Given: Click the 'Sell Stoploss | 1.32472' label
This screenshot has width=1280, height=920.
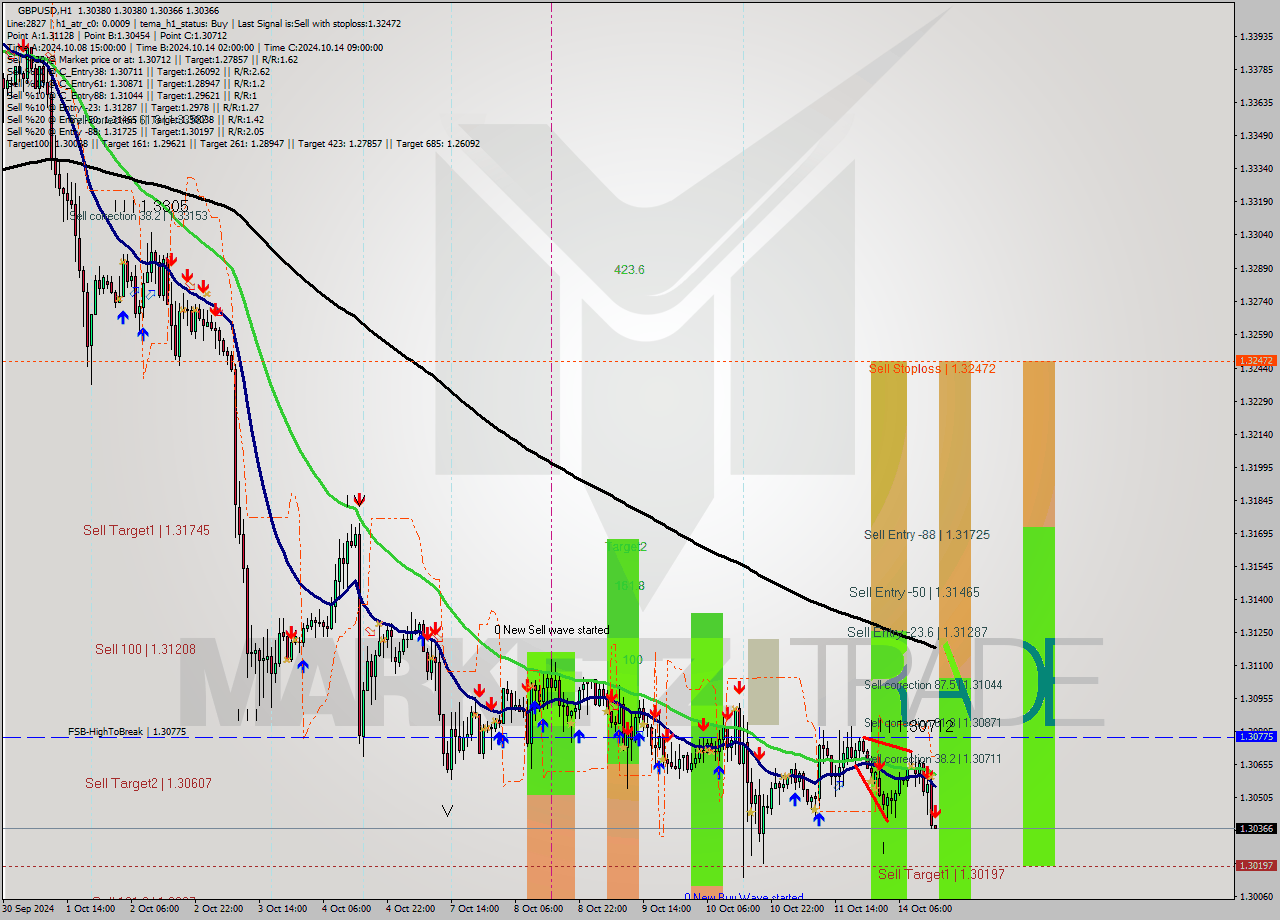Looking at the screenshot, I should [x=932, y=369].
